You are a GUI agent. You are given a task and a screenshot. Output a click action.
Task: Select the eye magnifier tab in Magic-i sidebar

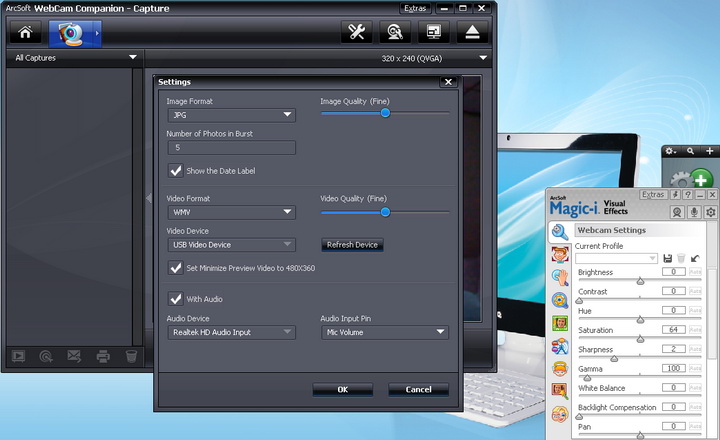560,300
